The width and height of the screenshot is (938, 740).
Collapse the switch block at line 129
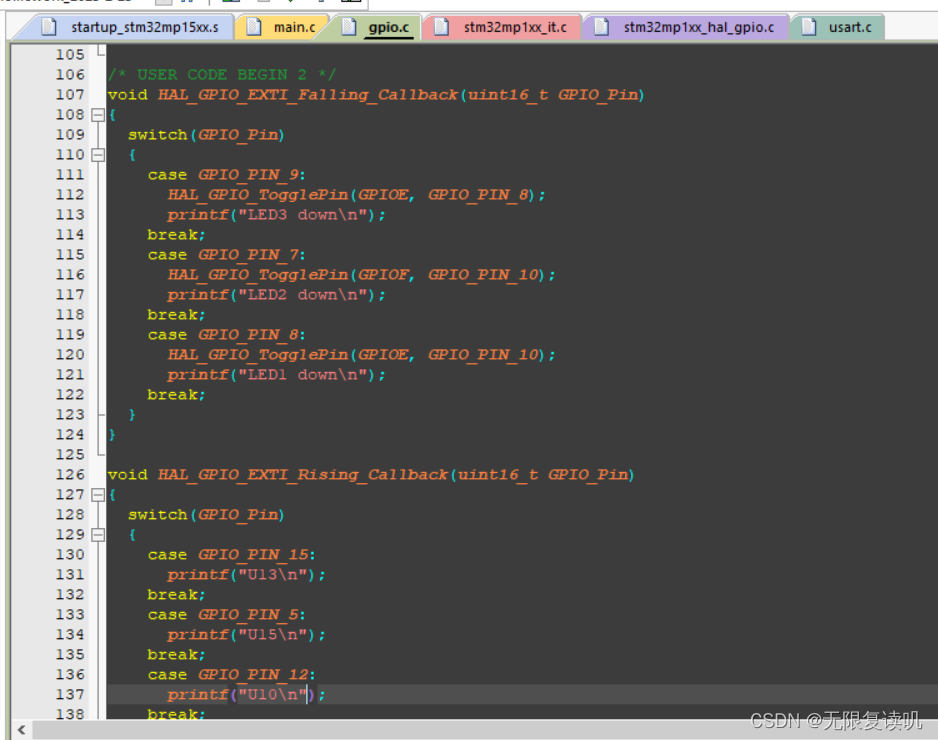click(x=98, y=535)
